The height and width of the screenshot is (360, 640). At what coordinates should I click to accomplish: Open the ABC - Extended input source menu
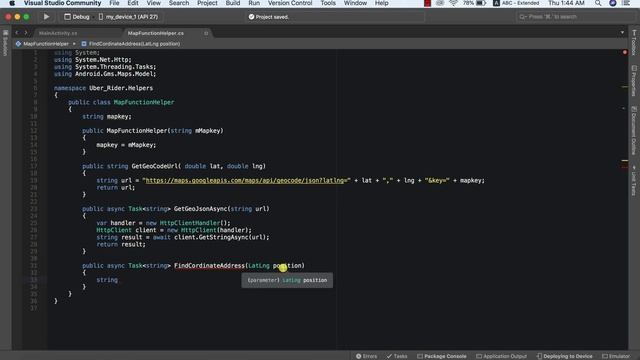(516, 3)
